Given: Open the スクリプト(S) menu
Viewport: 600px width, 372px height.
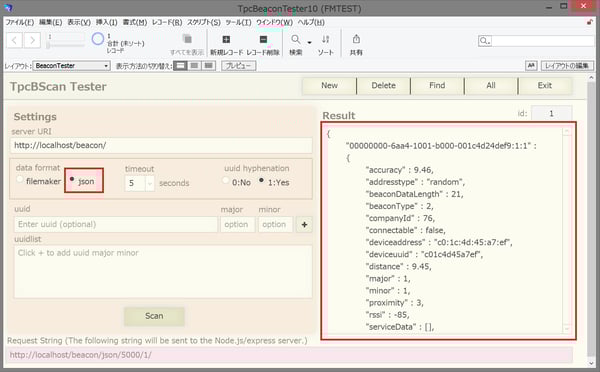Looking at the screenshot, I should point(204,22).
